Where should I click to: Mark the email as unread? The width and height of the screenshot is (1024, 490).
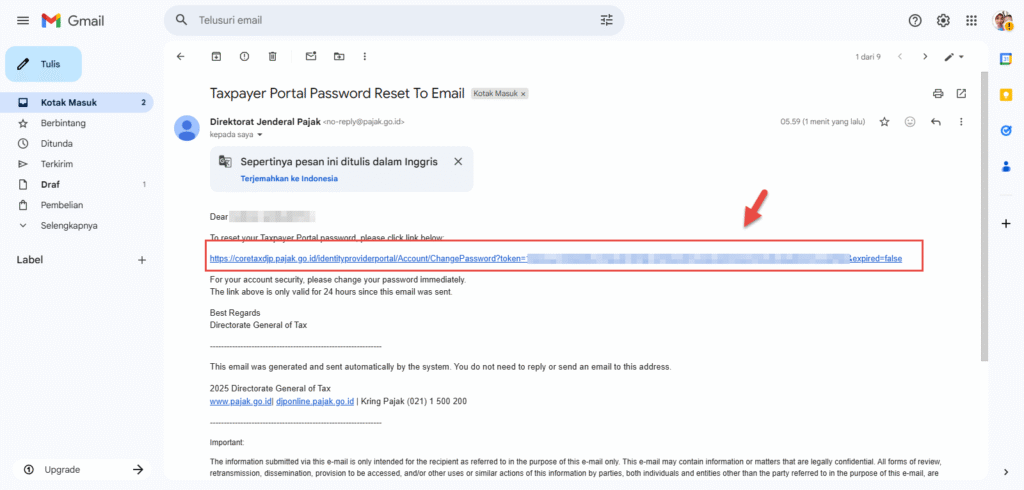coord(311,57)
